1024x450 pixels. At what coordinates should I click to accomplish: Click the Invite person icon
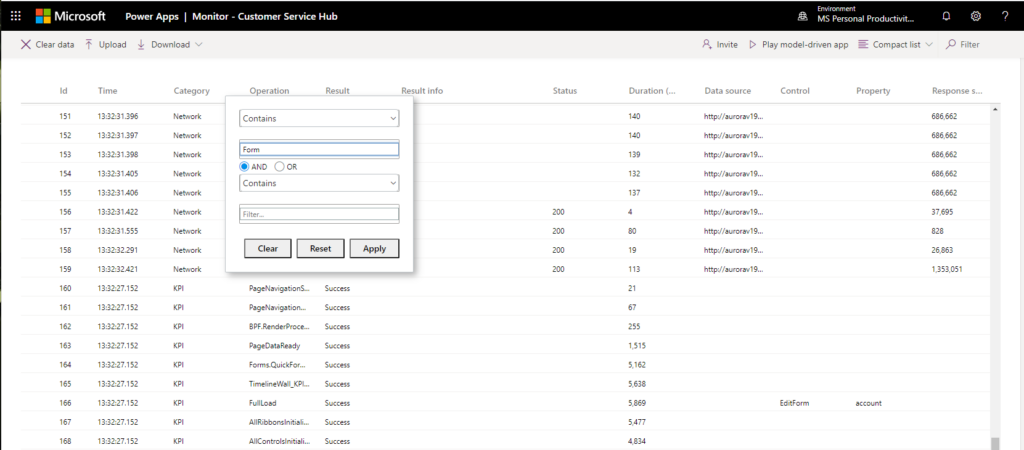click(x=707, y=45)
